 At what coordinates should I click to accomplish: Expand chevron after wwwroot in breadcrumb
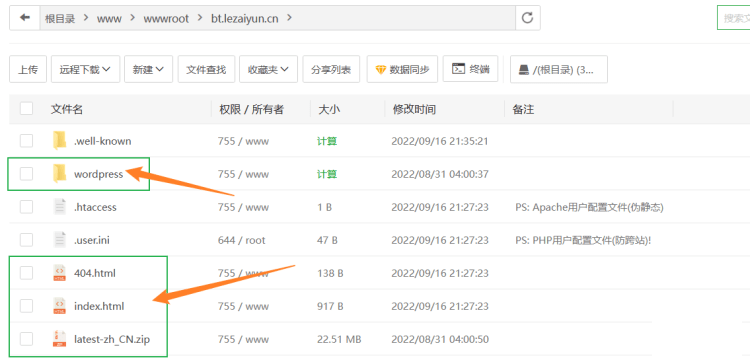click(200, 18)
